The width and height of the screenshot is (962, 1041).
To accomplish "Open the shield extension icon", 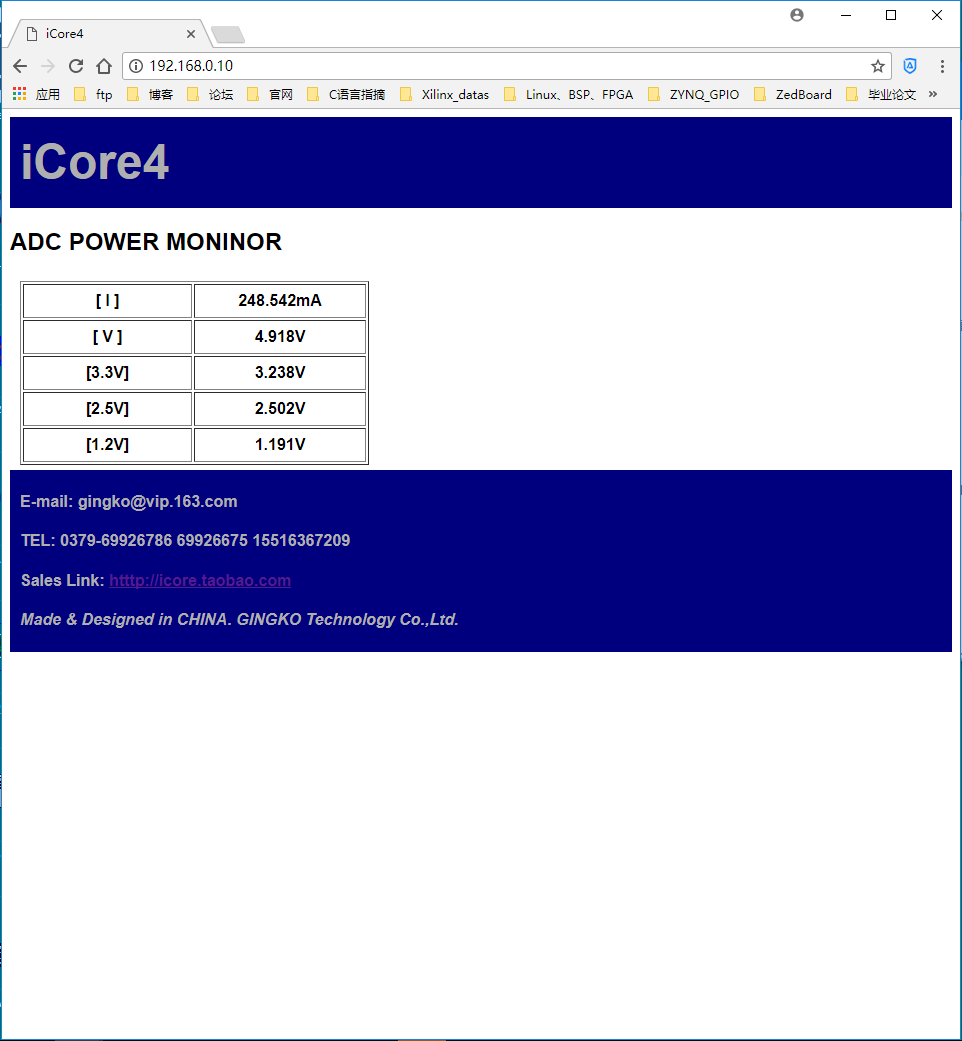I will click(x=909, y=66).
